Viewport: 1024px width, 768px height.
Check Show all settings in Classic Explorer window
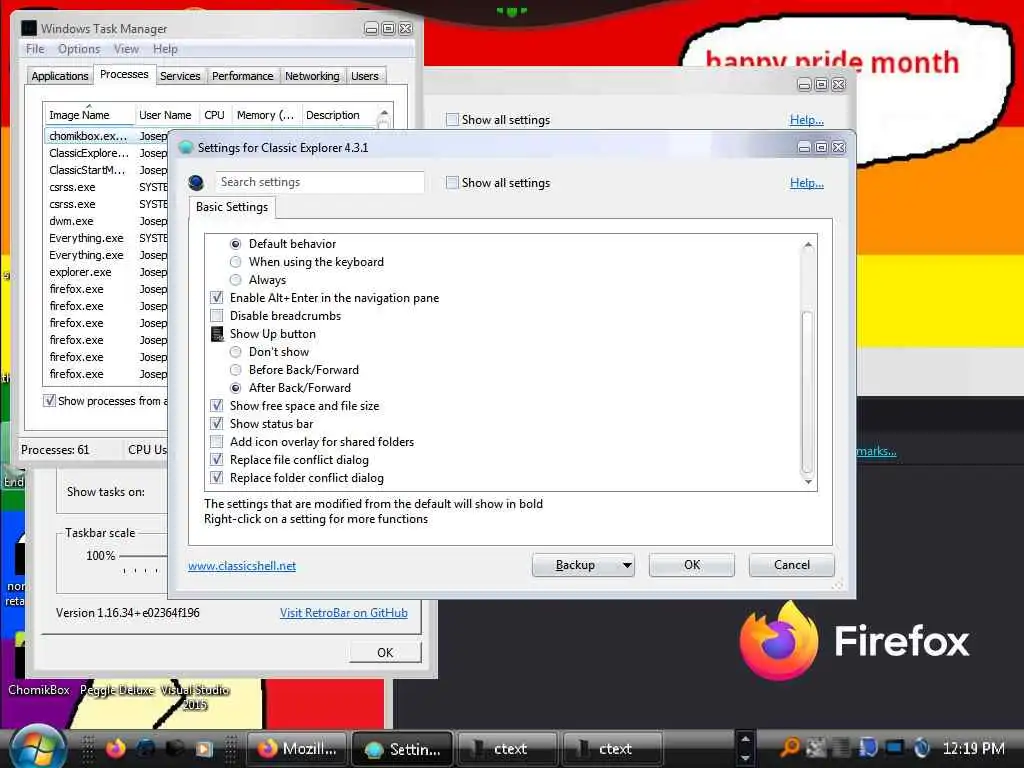point(452,183)
